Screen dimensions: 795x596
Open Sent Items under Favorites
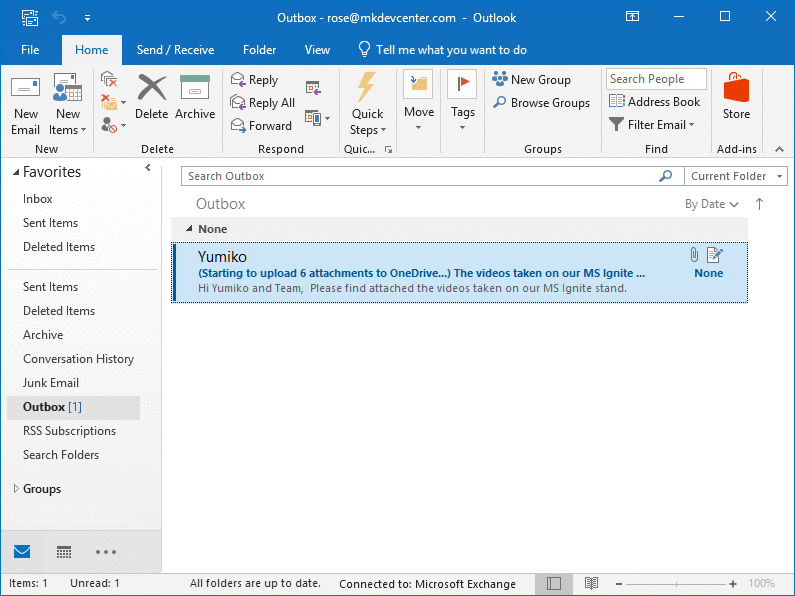pos(50,222)
